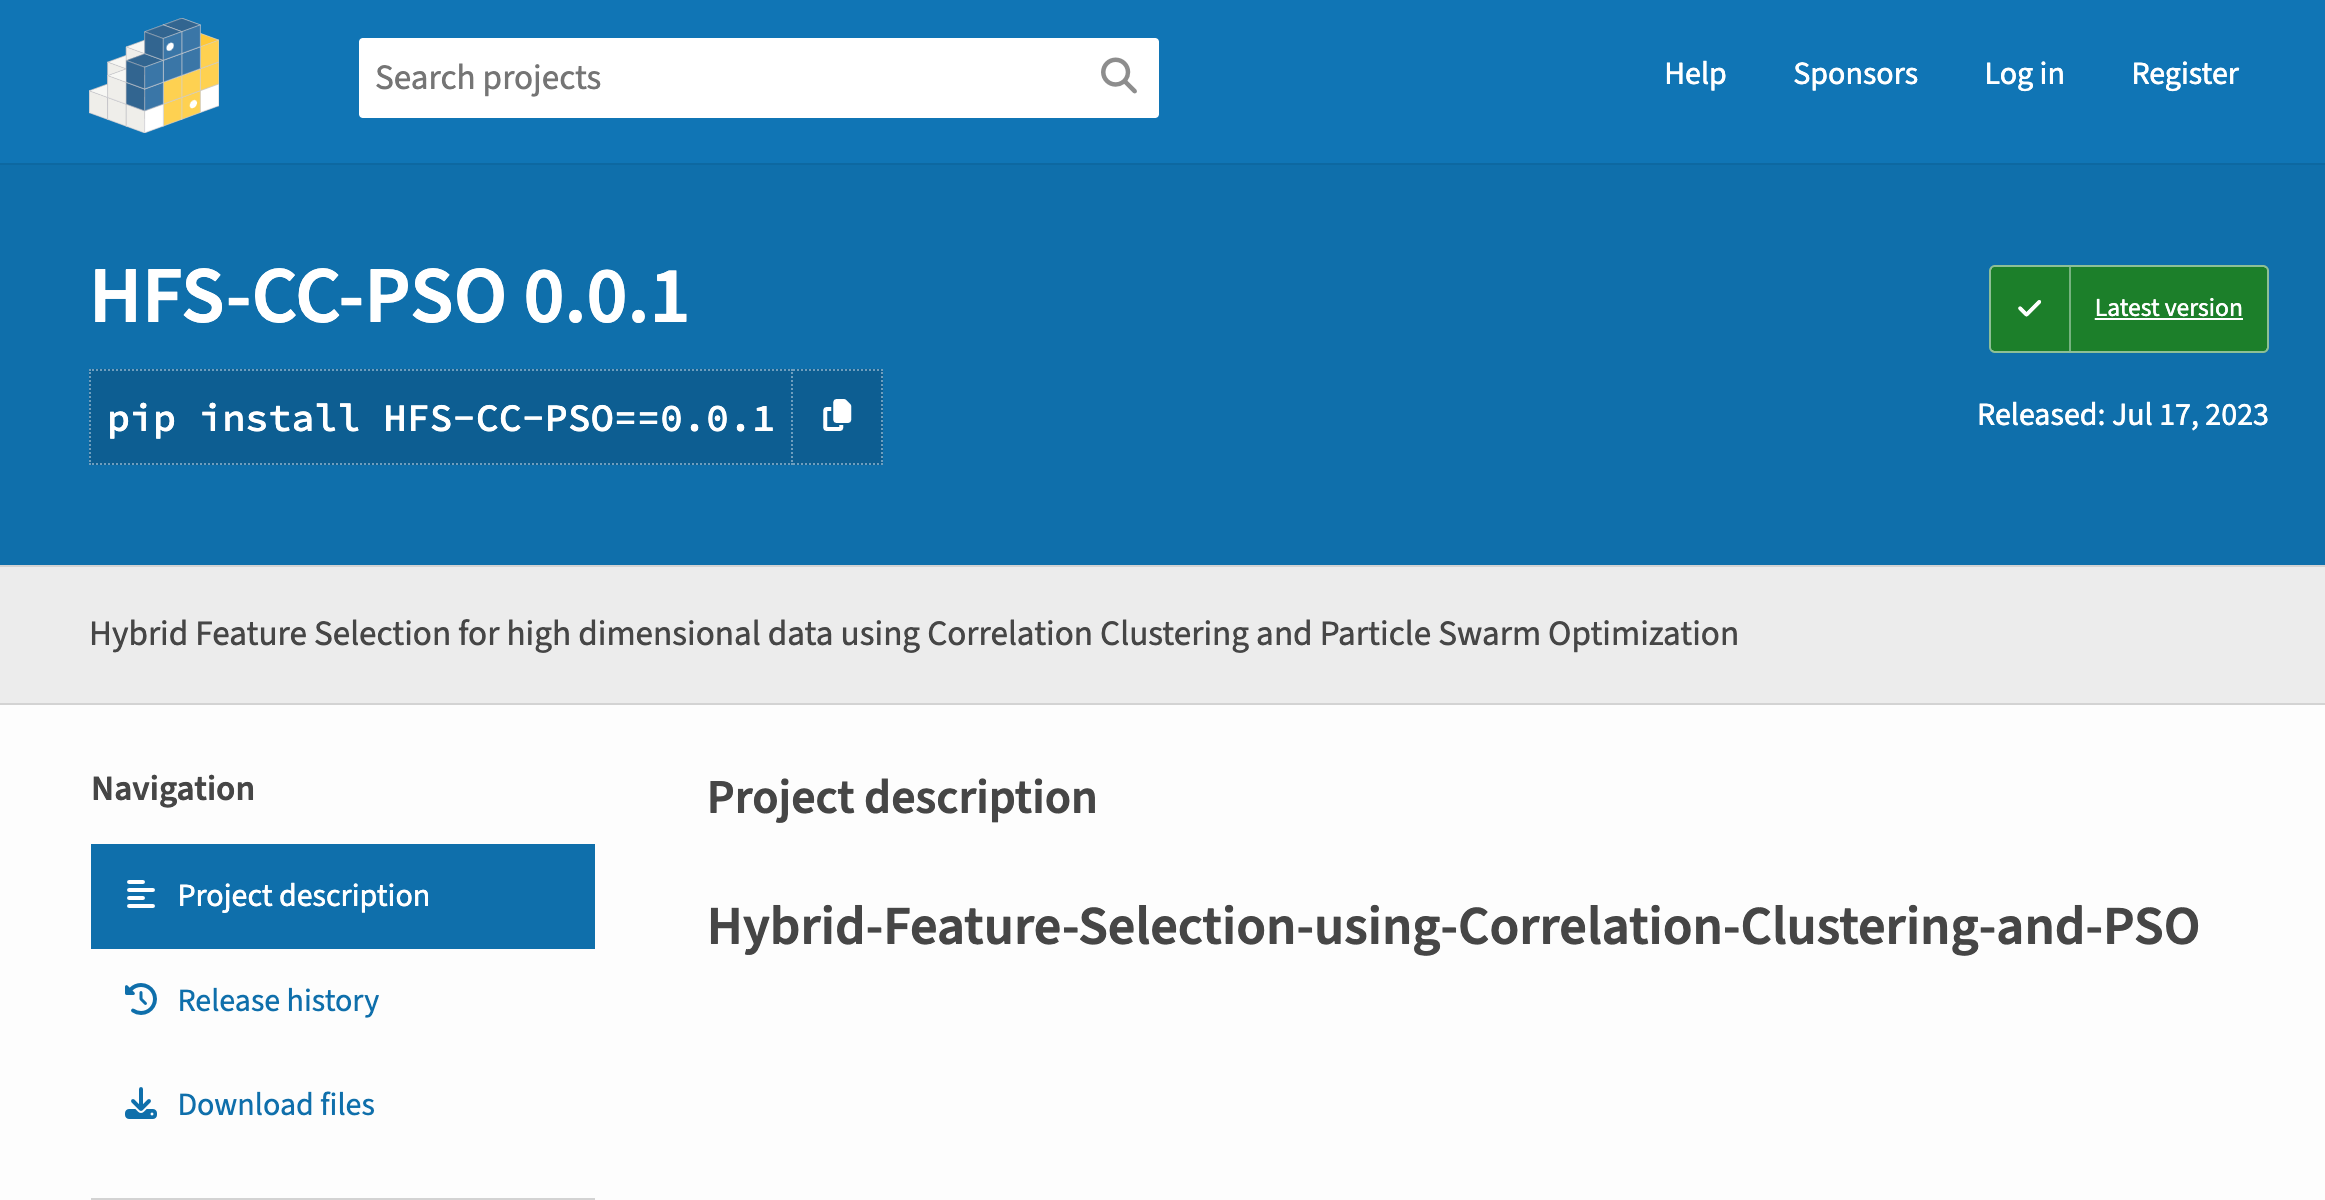
Task: Select the Project description navigation tab
Action: point(343,896)
